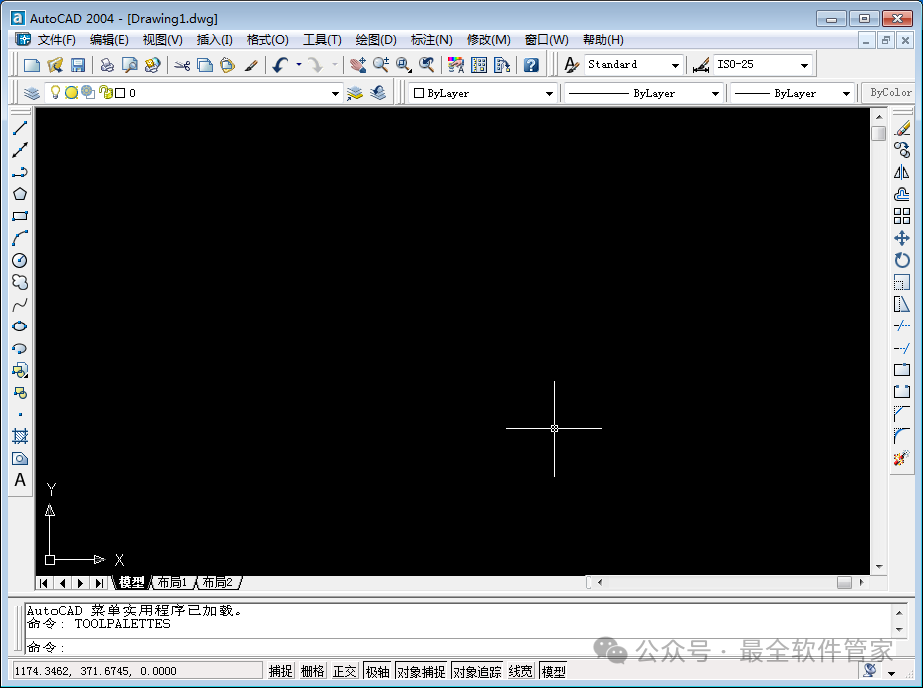The width and height of the screenshot is (923, 688).
Task: Click the Save drawing icon
Action: click(78, 65)
